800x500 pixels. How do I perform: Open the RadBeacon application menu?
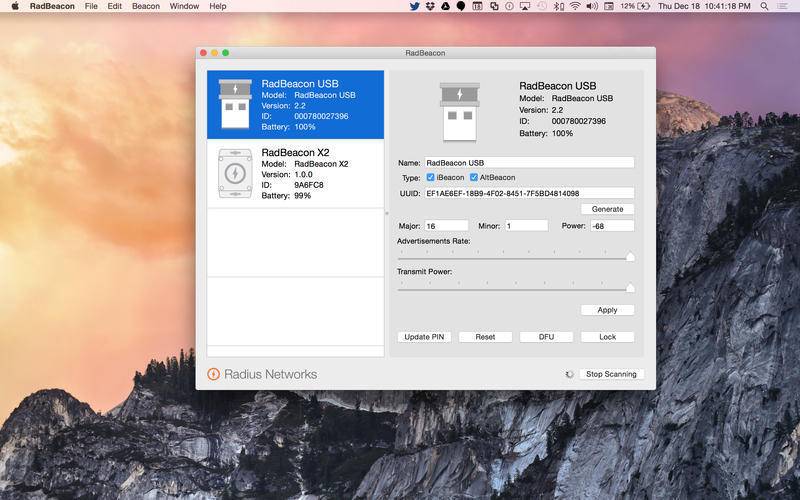(52, 6)
